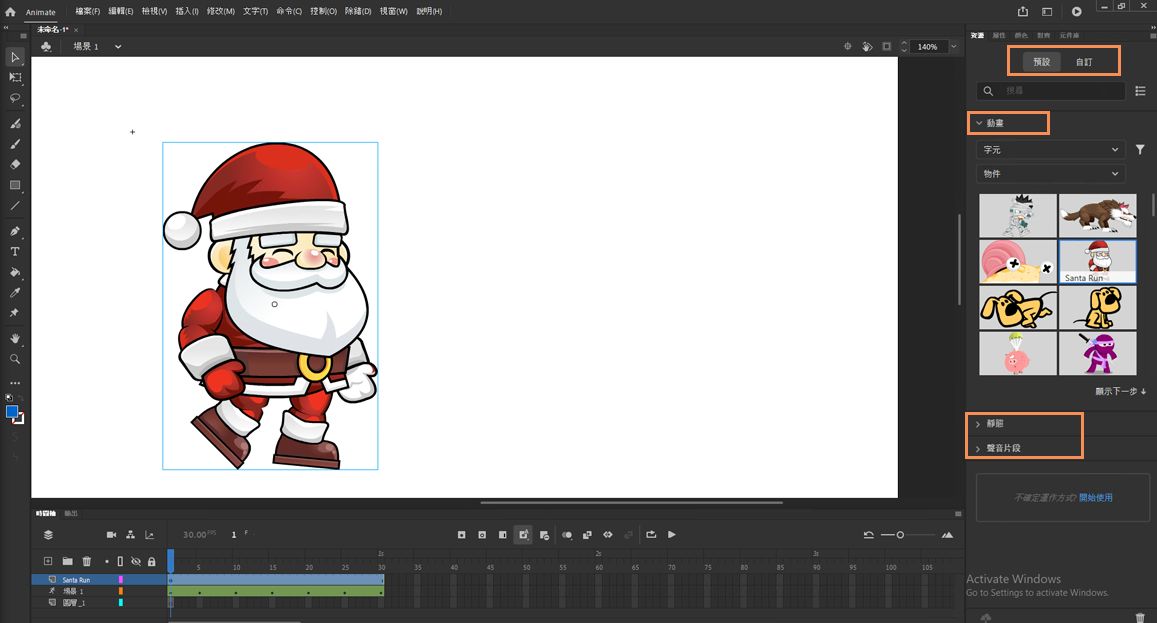Viewport: 1157px width, 623px height.
Task: Toggle loop playback in the timeline
Action: pos(651,534)
